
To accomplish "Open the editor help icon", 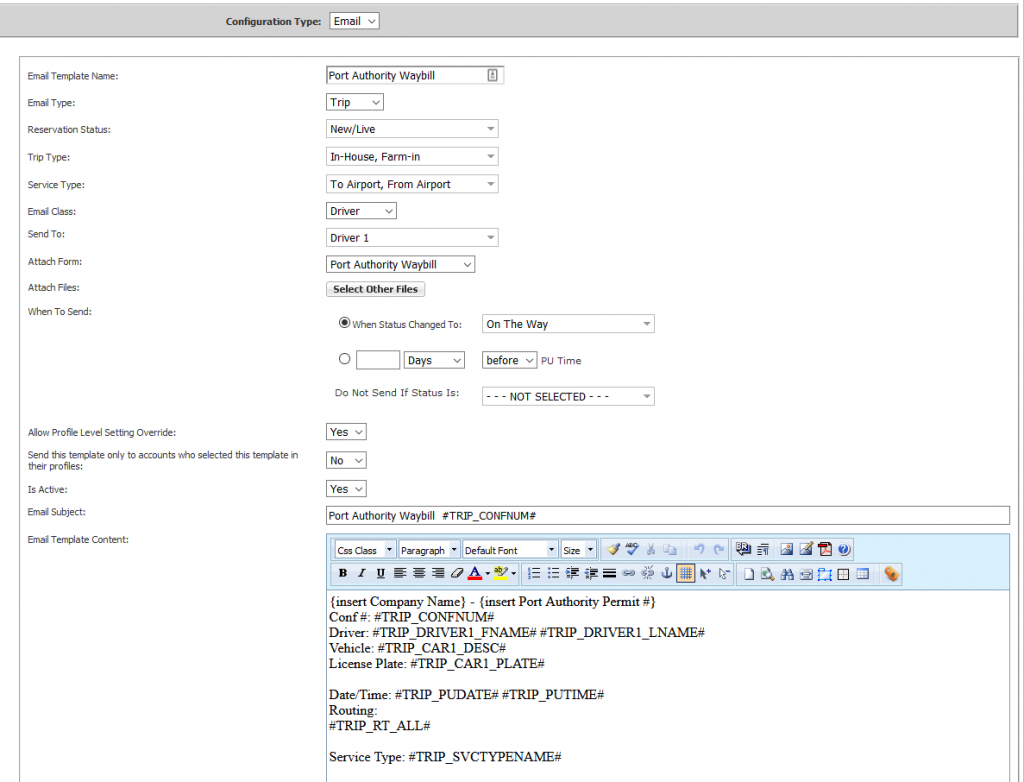I will 844,549.
